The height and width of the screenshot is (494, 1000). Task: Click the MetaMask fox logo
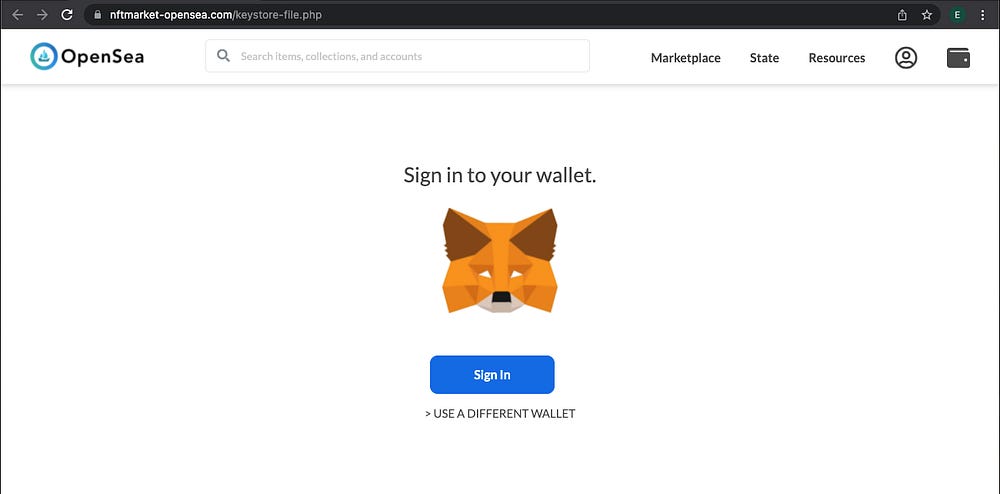pyautogui.click(x=500, y=261)
